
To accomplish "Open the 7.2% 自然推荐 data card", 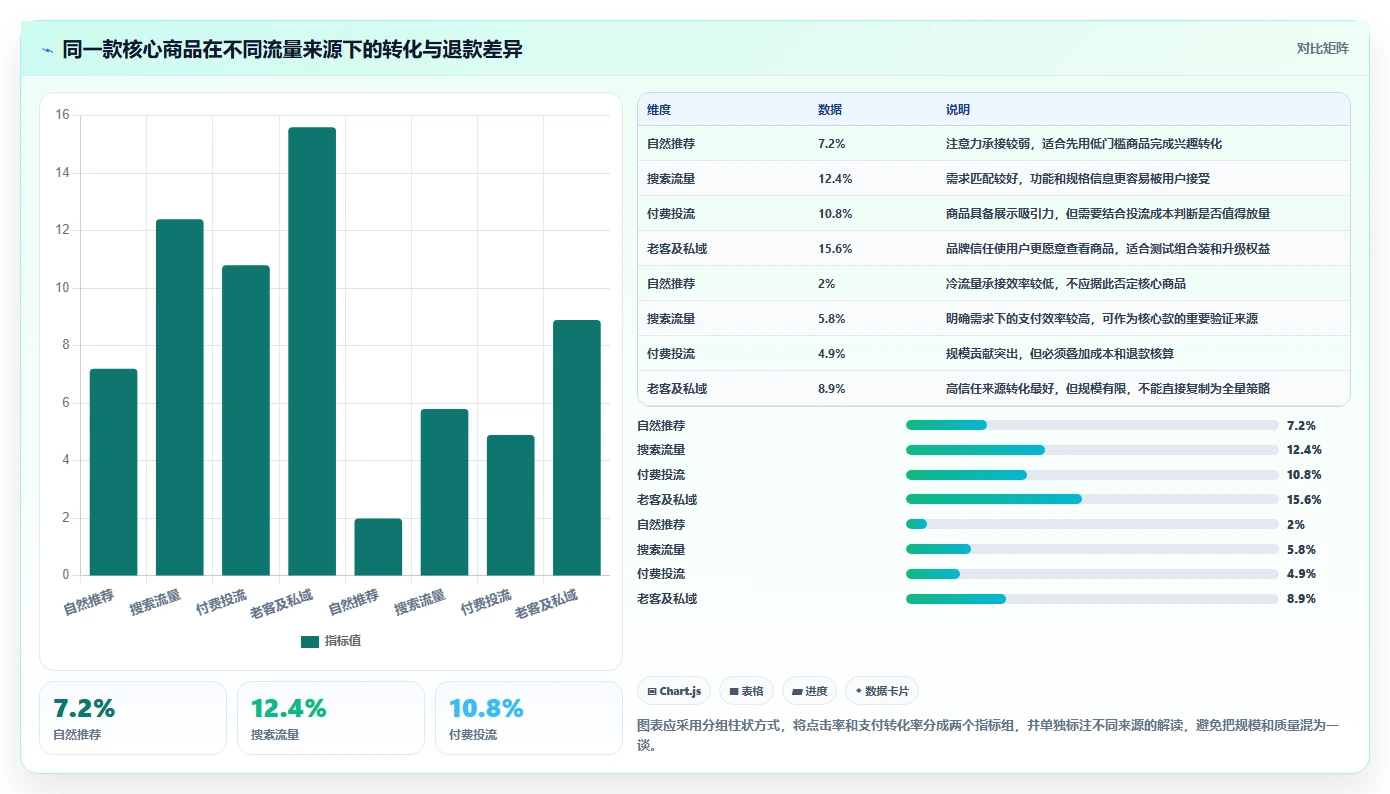I will pos(133,718).
